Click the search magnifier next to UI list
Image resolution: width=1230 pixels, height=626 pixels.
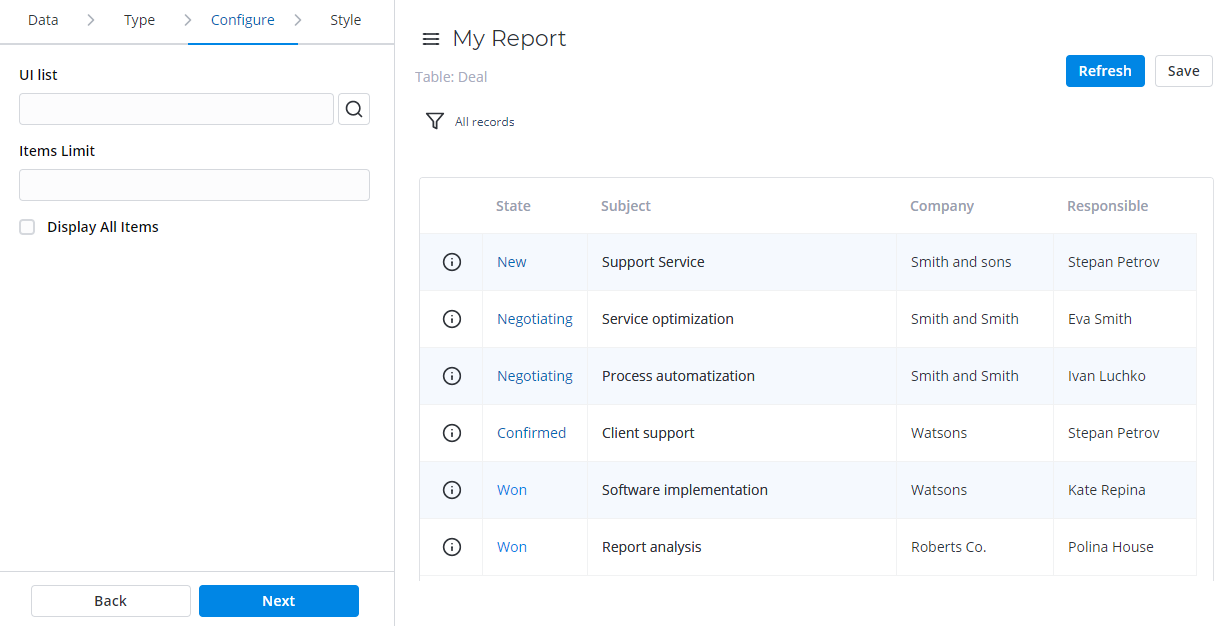[x=354, y=109]
